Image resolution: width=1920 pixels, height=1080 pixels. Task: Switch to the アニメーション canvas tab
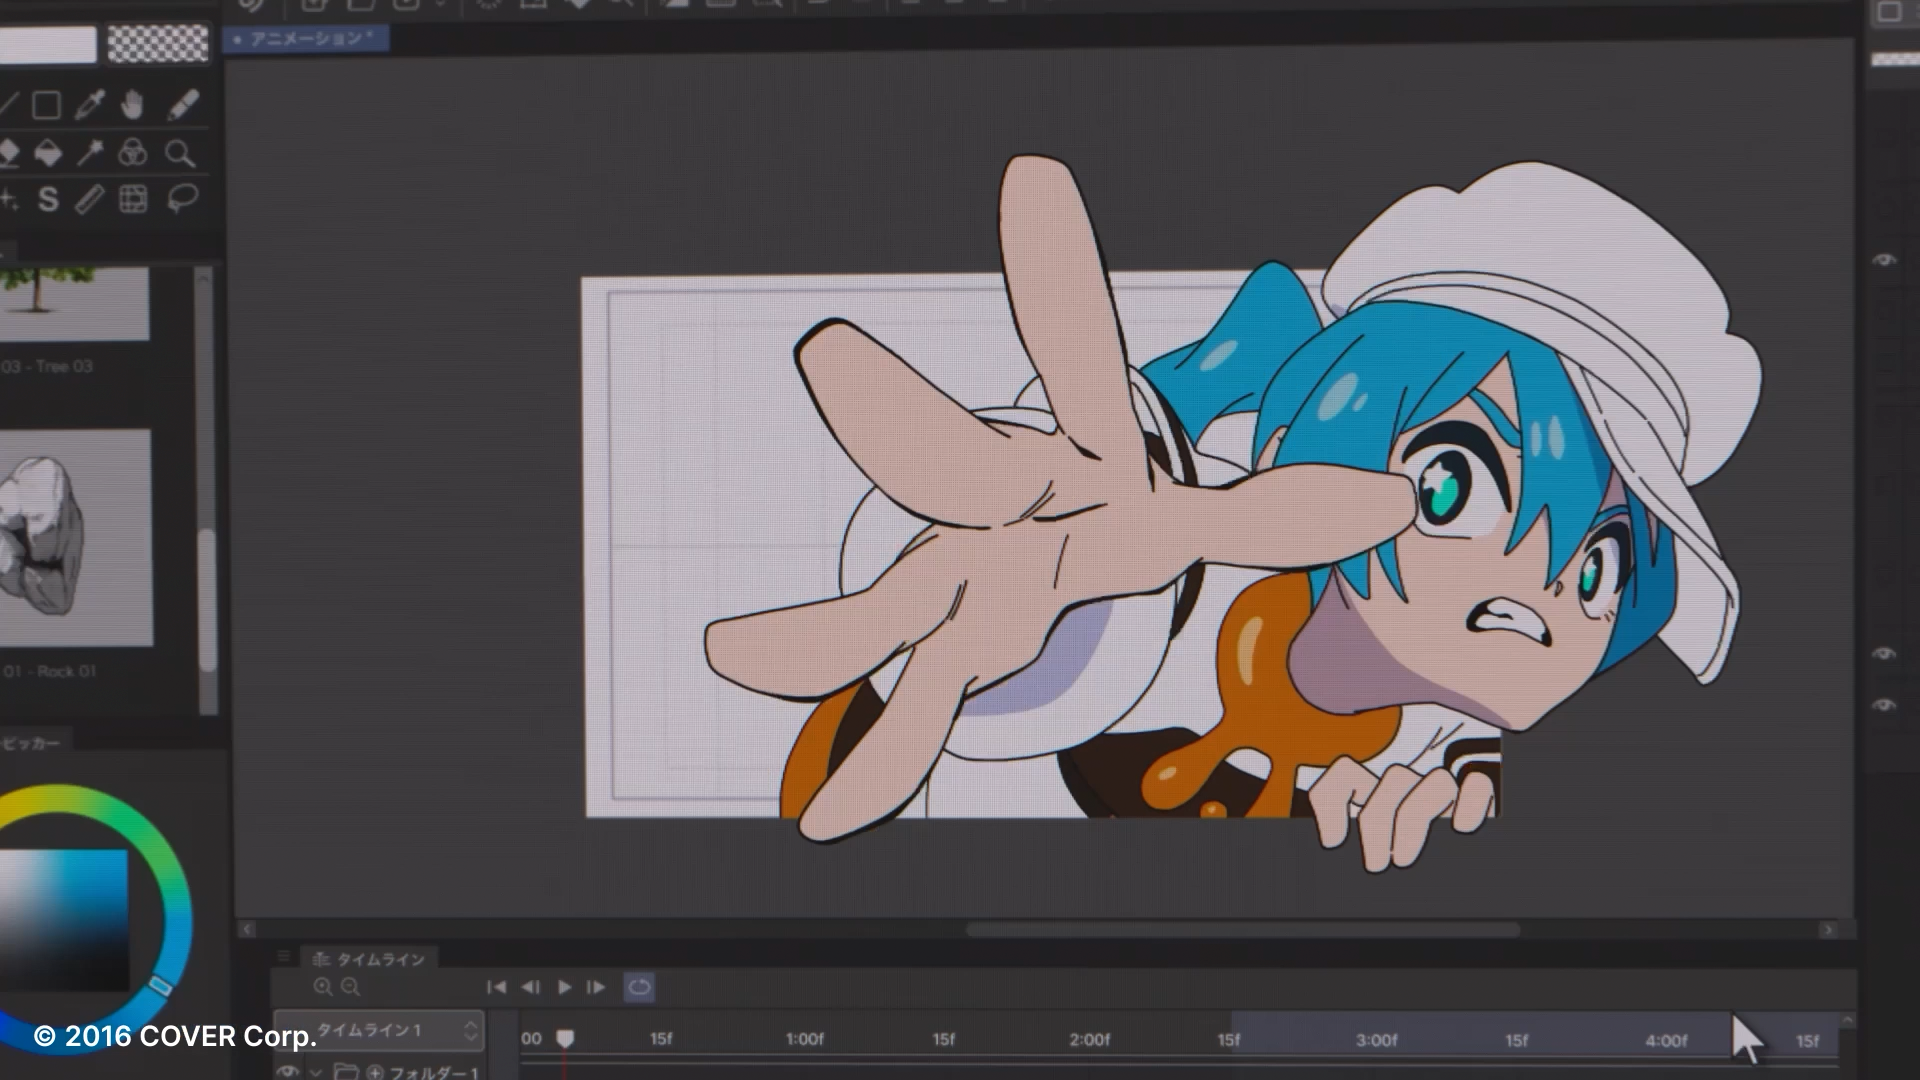coord(305,39)
